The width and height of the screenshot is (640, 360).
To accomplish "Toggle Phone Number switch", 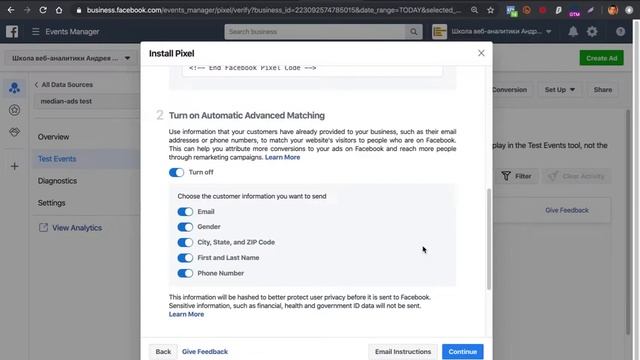I will pyautogui.click(x=185, y=273).
